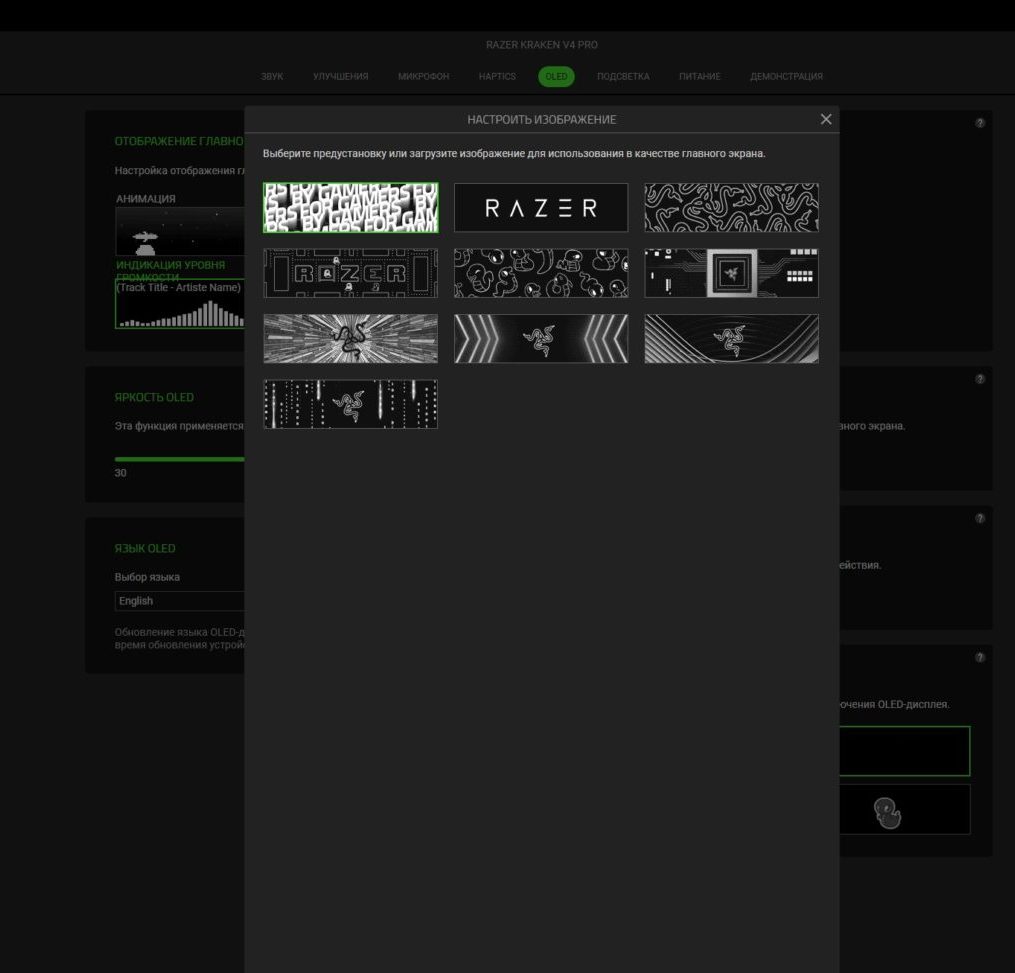Select the curved wave lines preset

(731, 339)
